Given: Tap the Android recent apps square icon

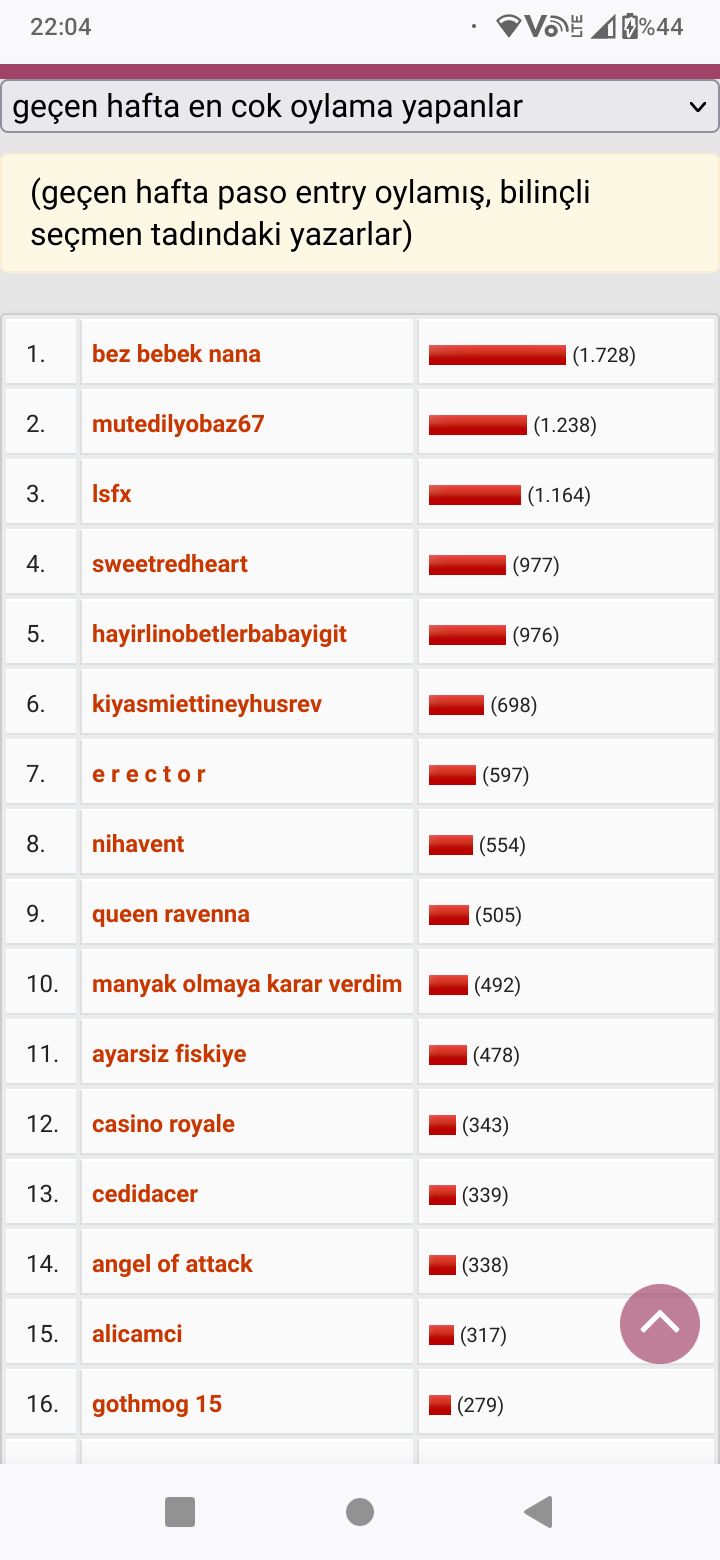Looking at the screenshot, I should [180, 1512].
